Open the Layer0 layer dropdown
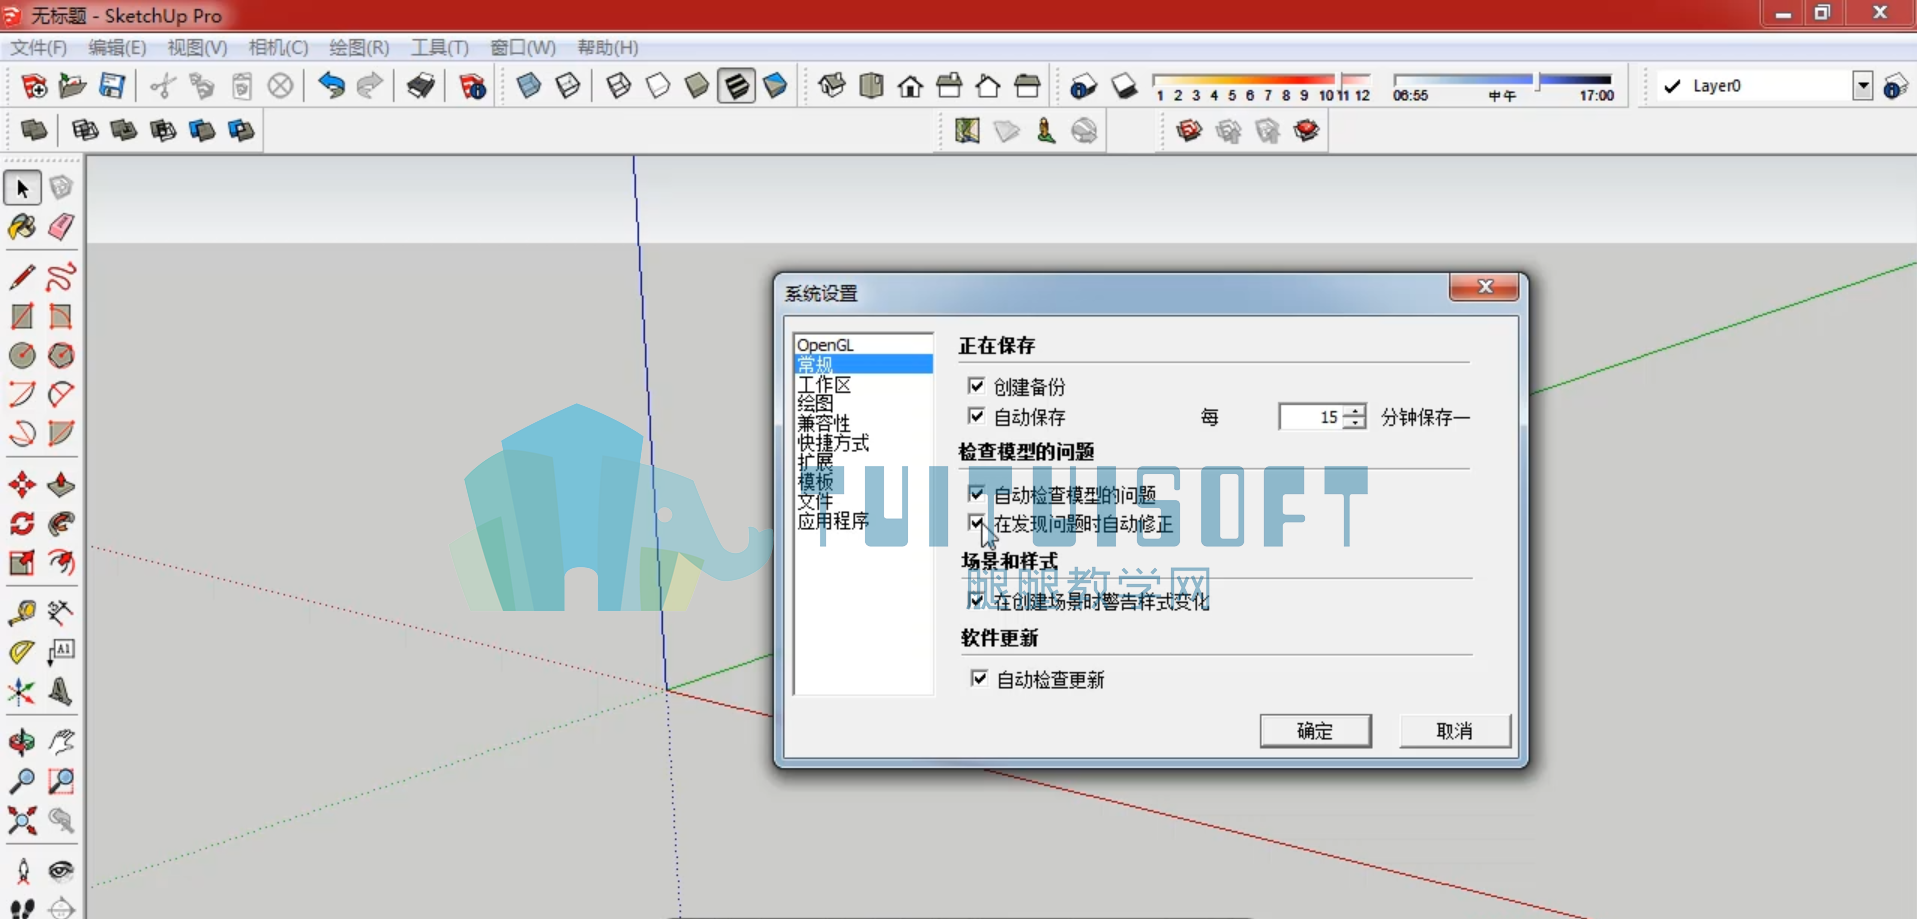Image resolution: width=1917 pixels, height=919 pixels. point(1862,86)
